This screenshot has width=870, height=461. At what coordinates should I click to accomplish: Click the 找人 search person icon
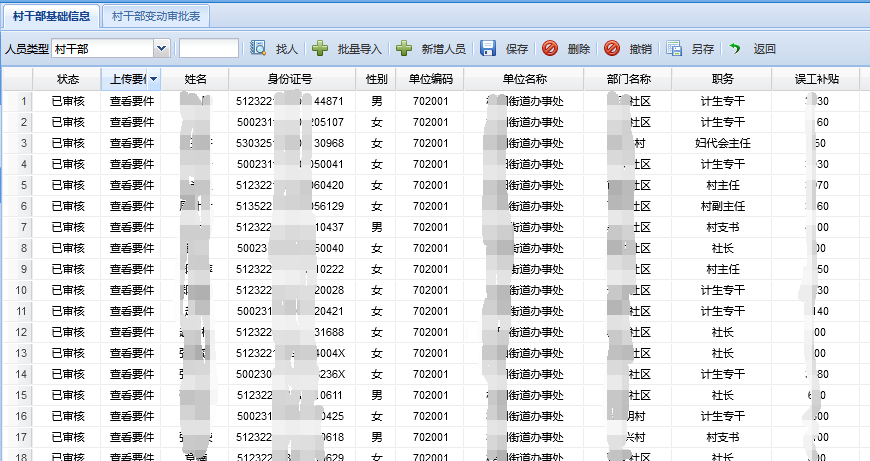tap(258, 48)
